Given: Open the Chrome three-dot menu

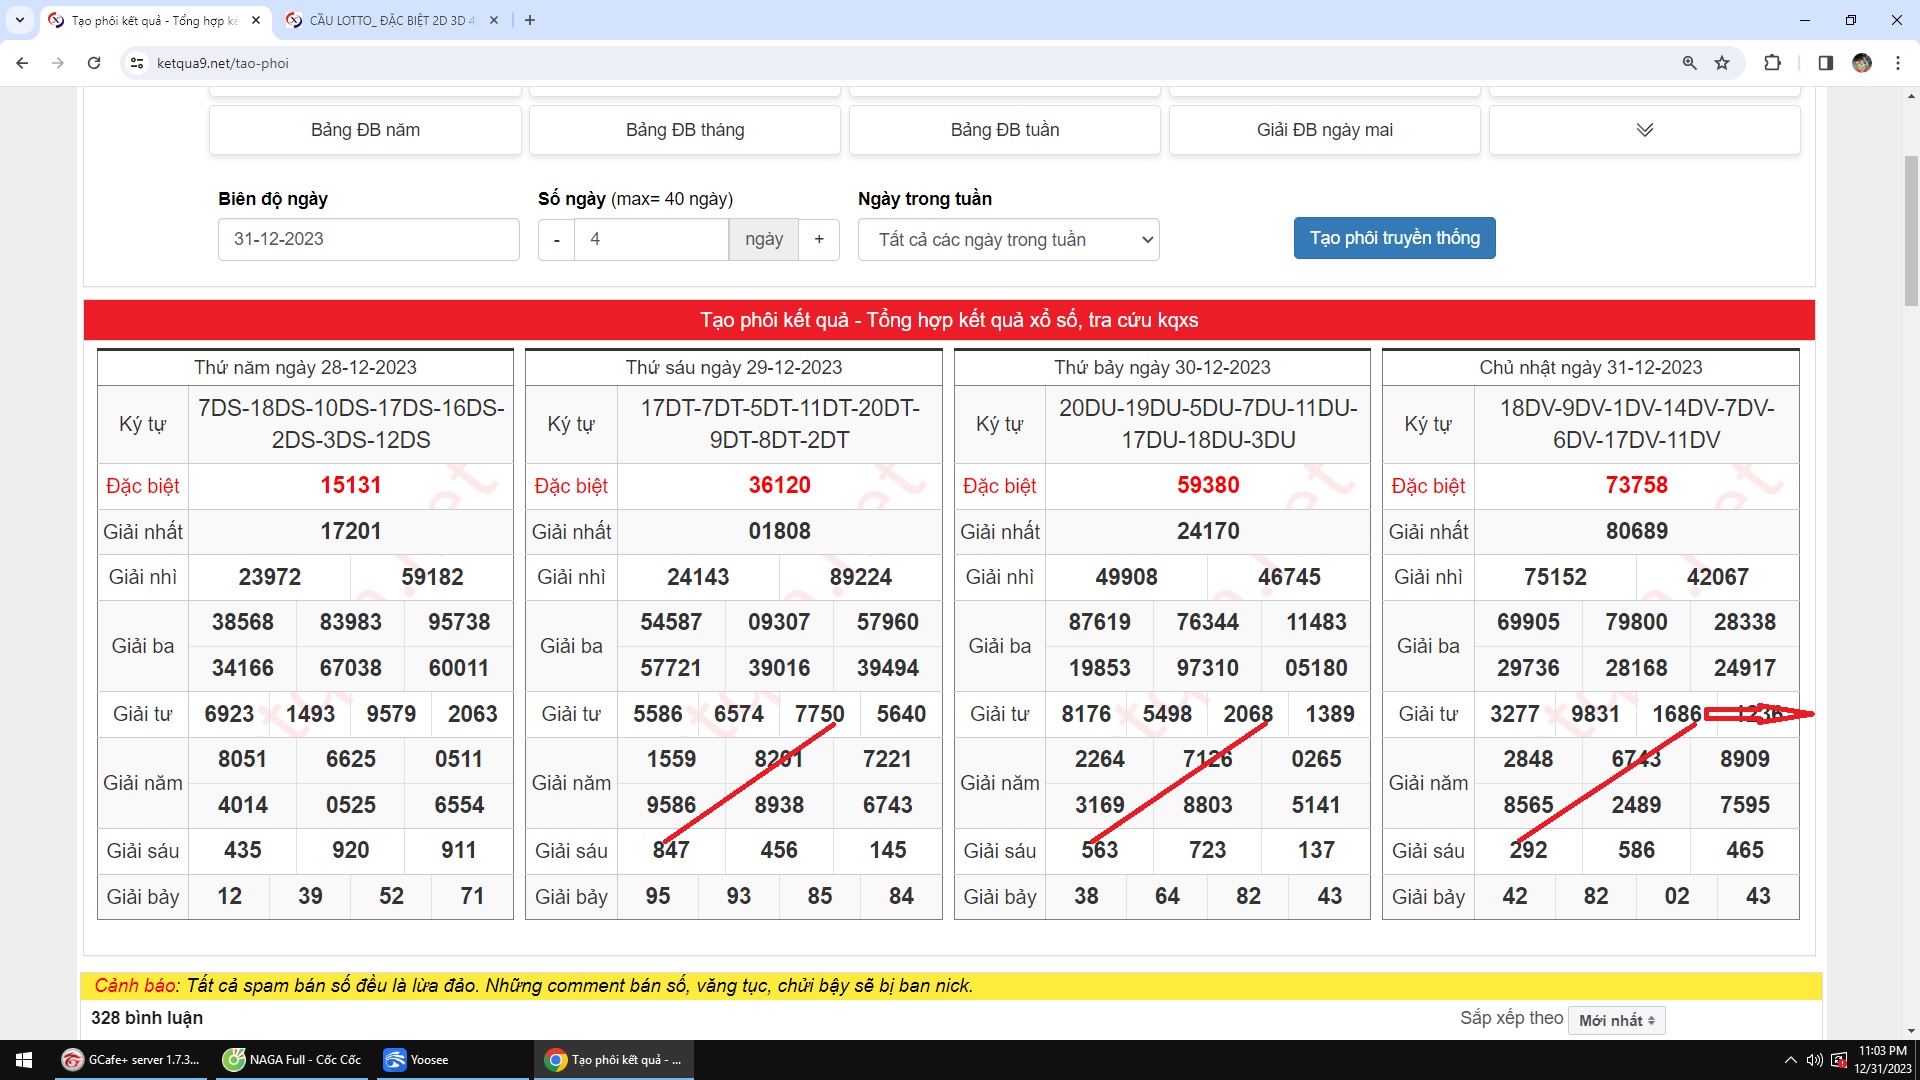Looking at the screenshot, I should (x=1898, y=63).
